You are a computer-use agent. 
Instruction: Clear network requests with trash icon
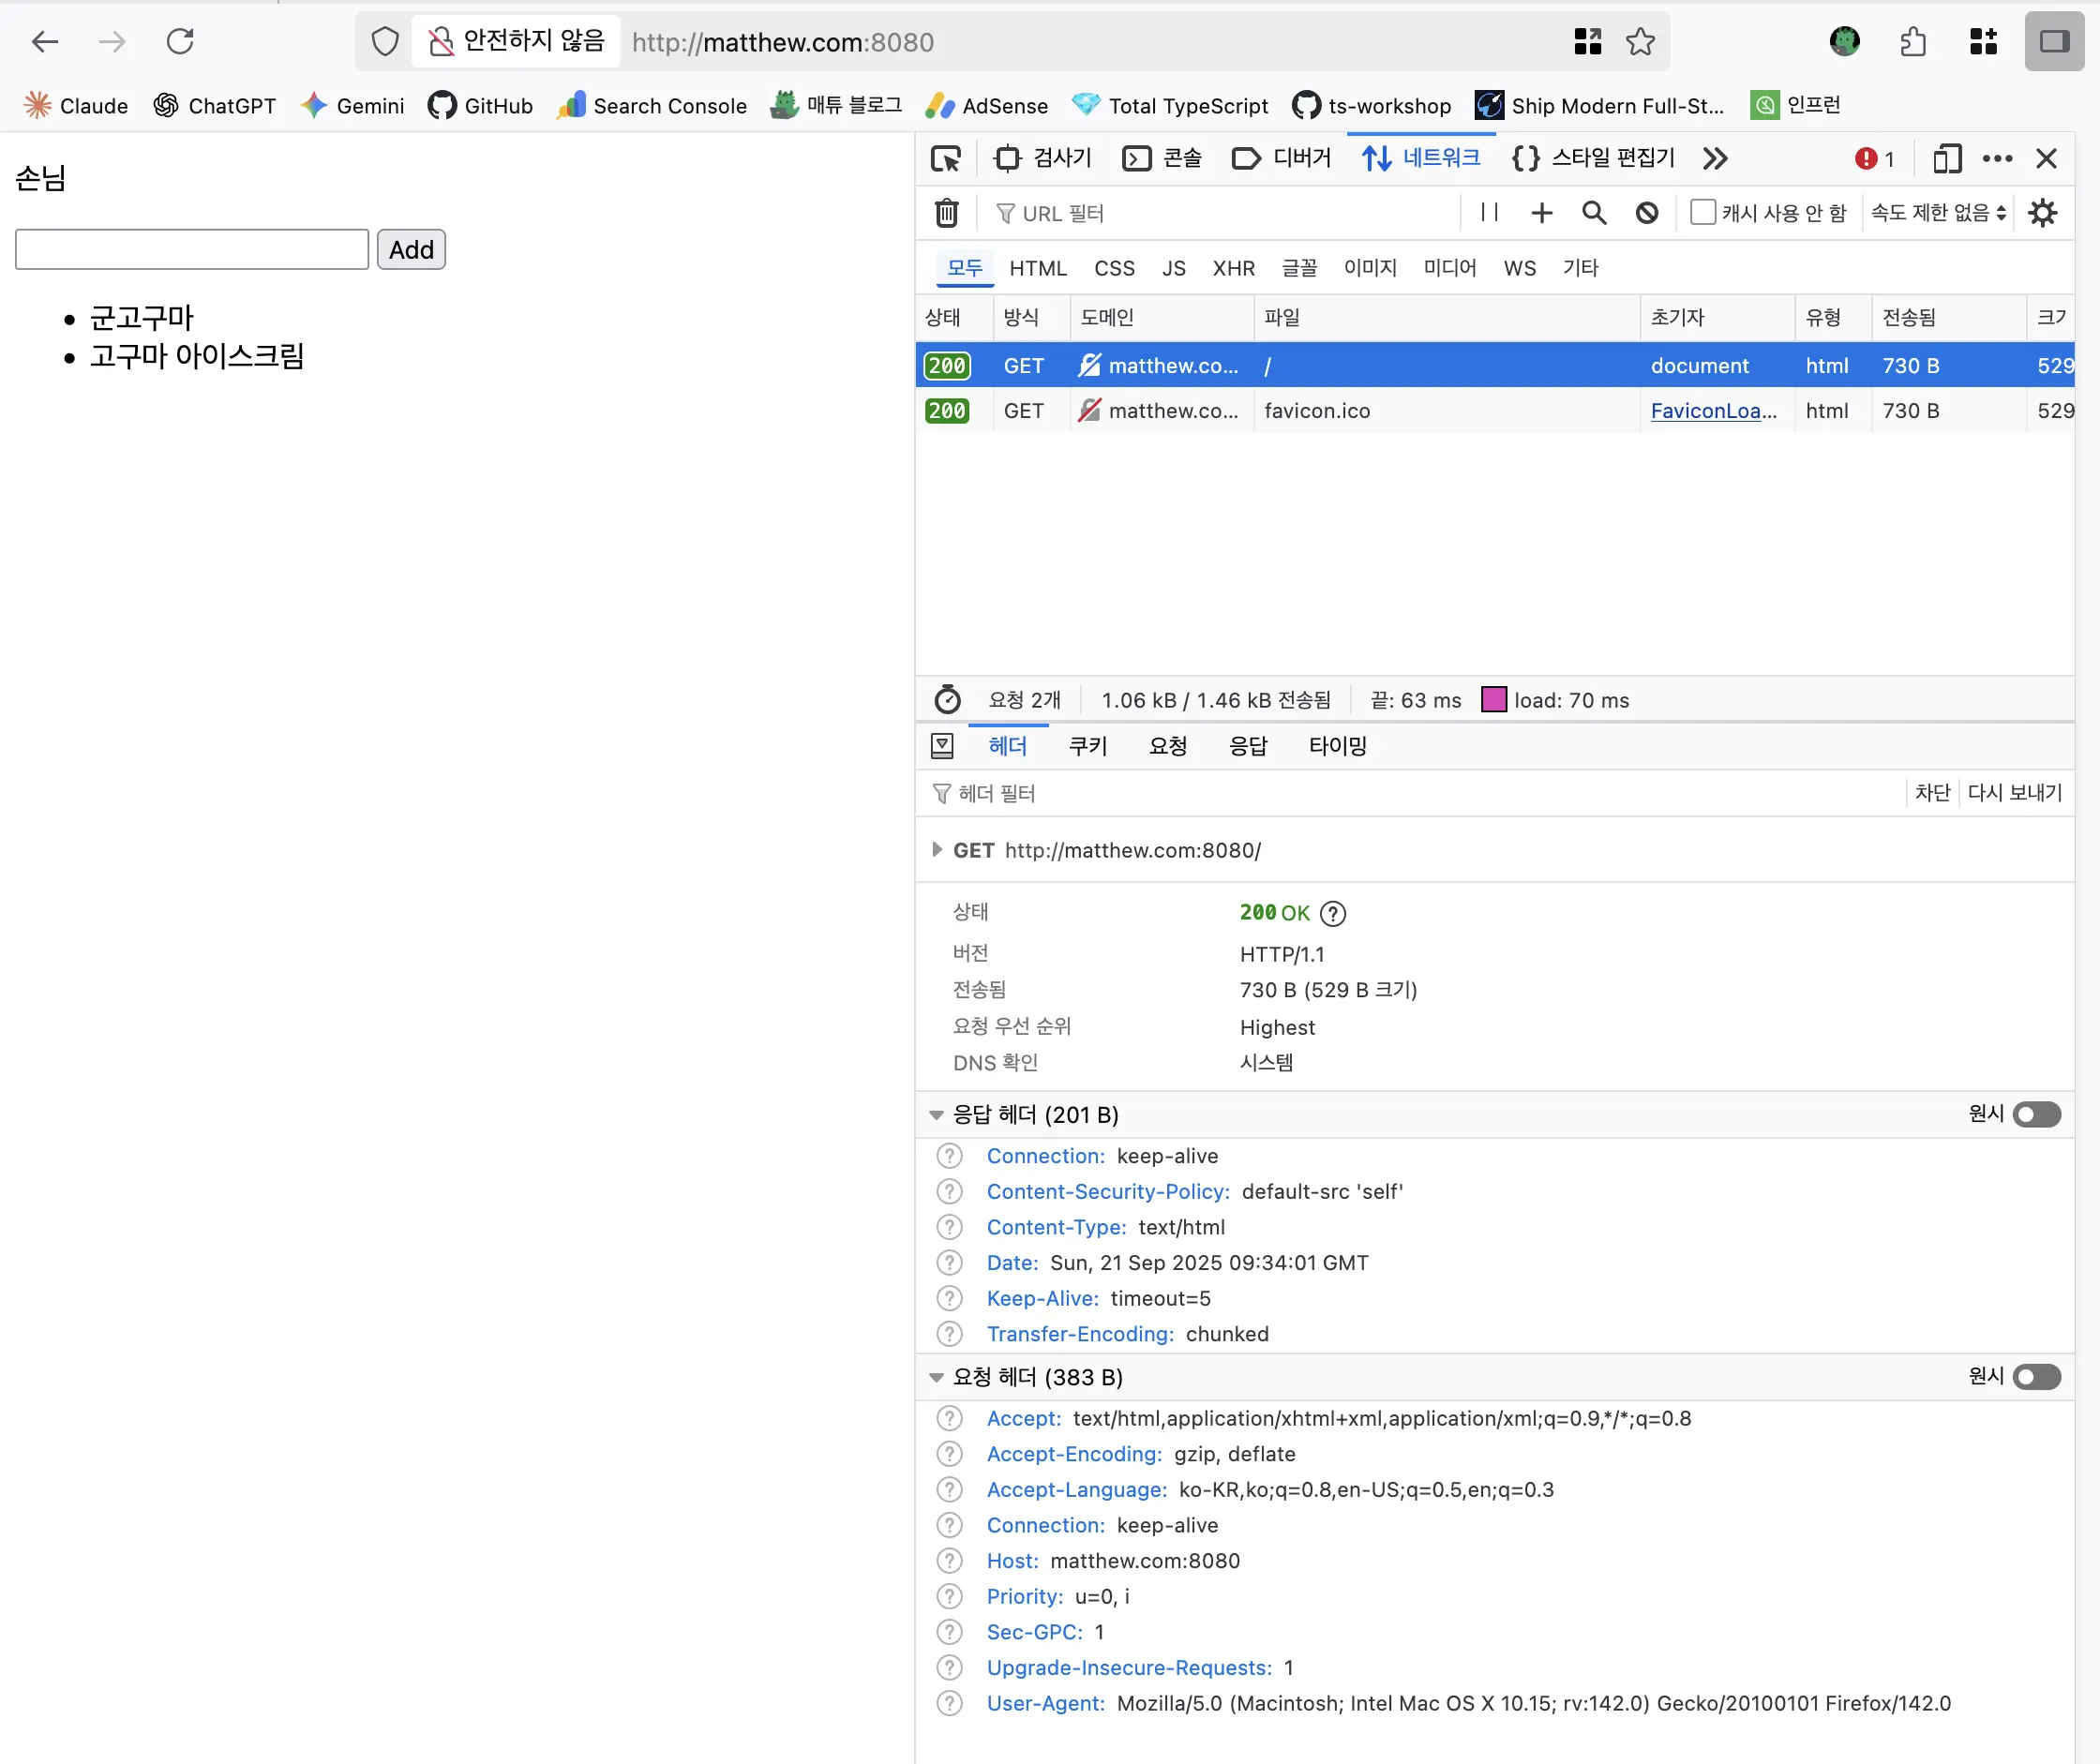tap(946, 213)
